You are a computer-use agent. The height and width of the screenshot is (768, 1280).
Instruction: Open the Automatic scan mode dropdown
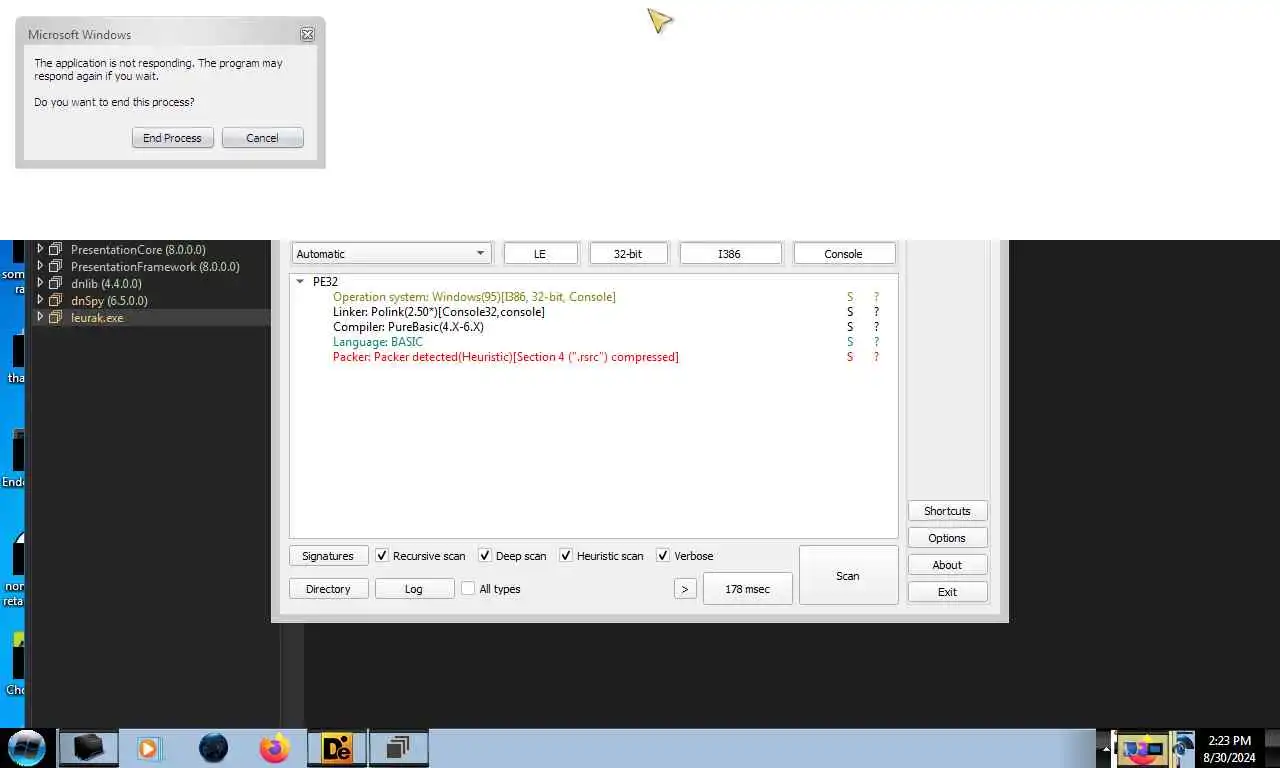click(x=391, y=254)
